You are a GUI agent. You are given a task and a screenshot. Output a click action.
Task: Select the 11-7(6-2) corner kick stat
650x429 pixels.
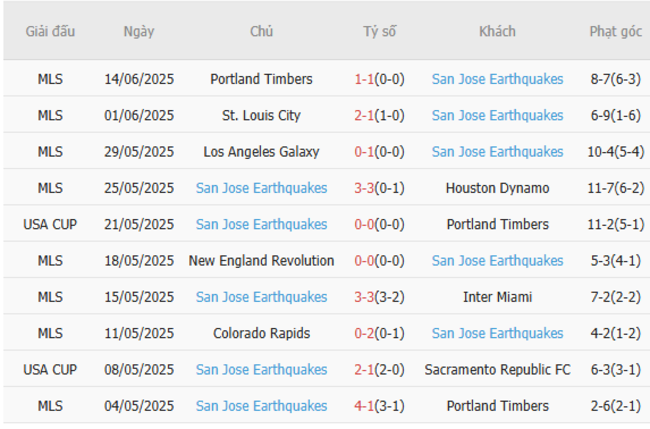click(615, 188)
